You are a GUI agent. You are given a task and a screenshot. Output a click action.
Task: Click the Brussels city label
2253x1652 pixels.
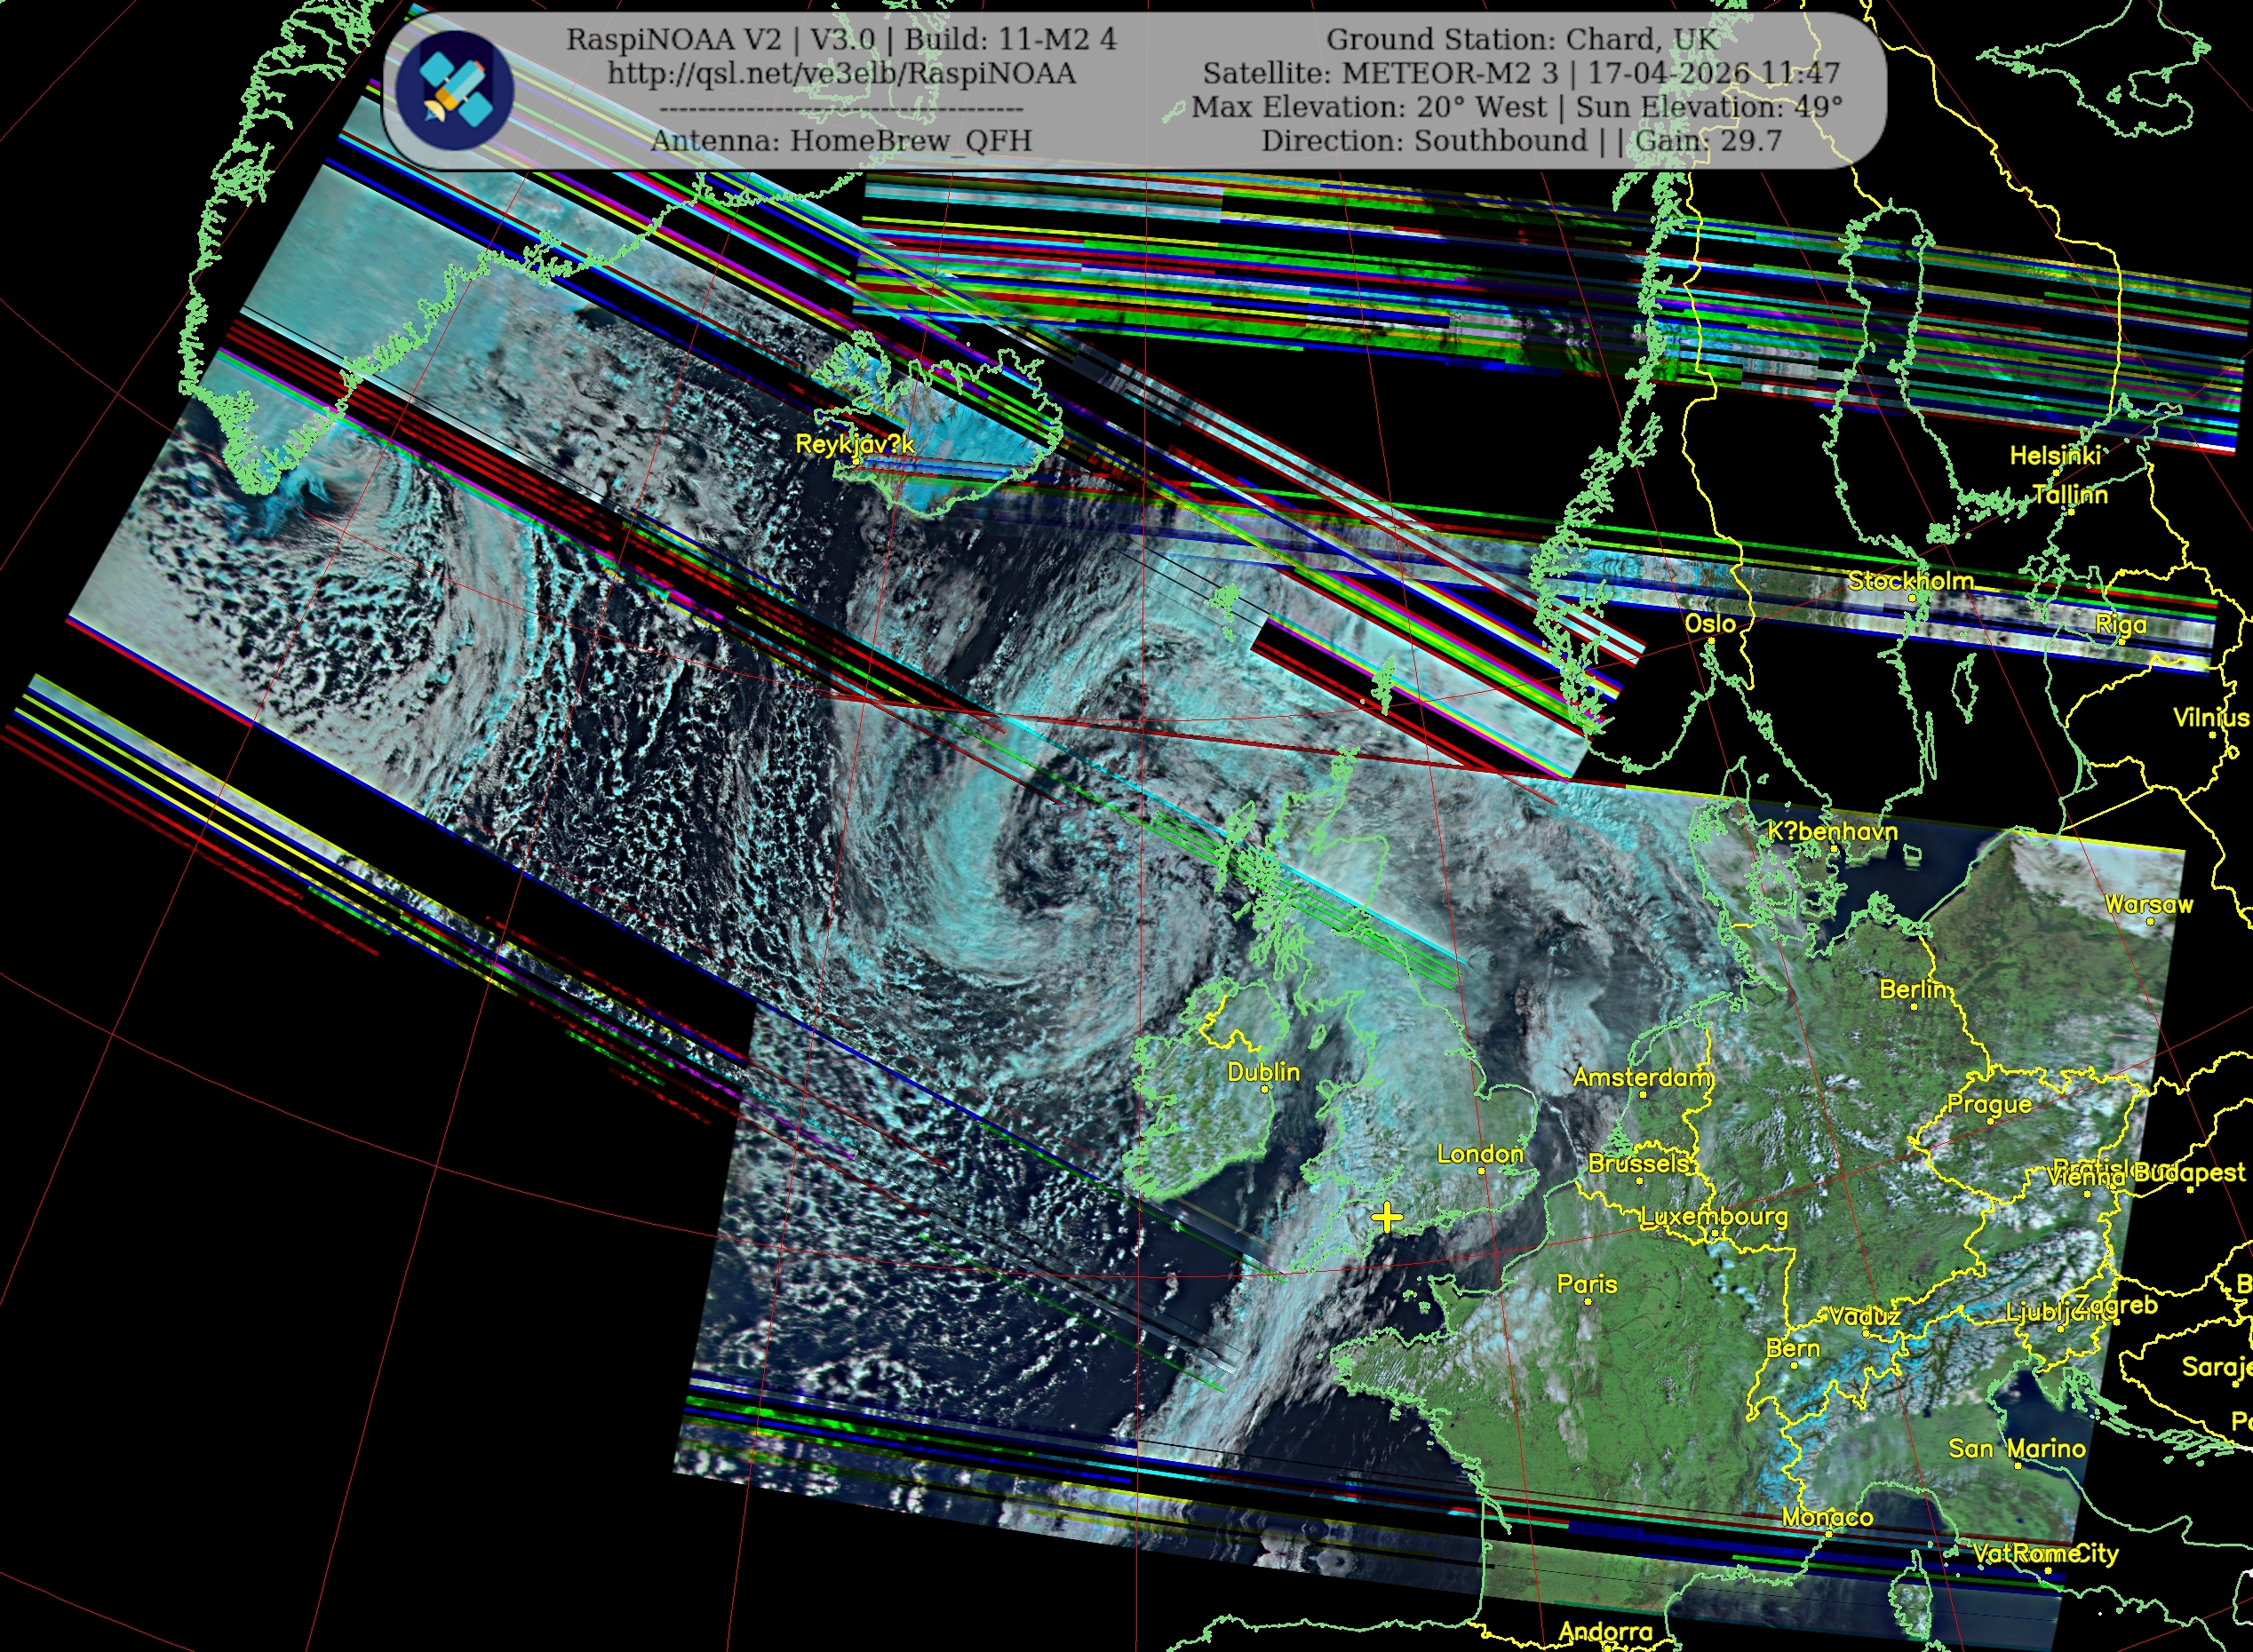coord(1638,1164)
